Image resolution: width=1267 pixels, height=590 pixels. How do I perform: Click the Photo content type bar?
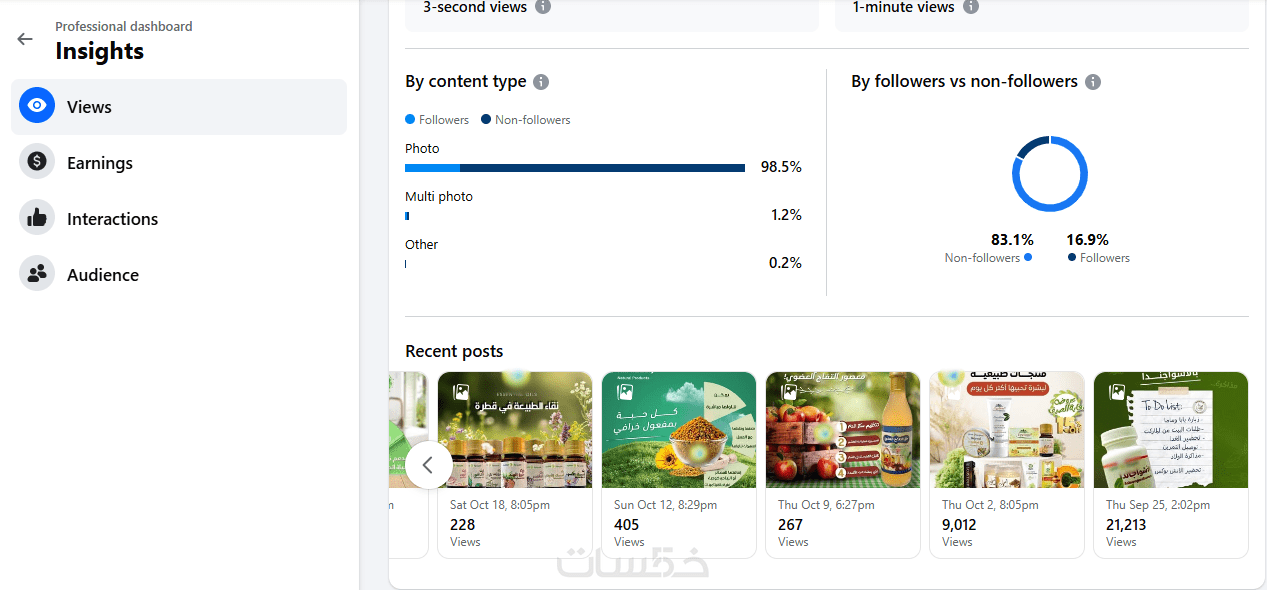[x=575, y=168]
